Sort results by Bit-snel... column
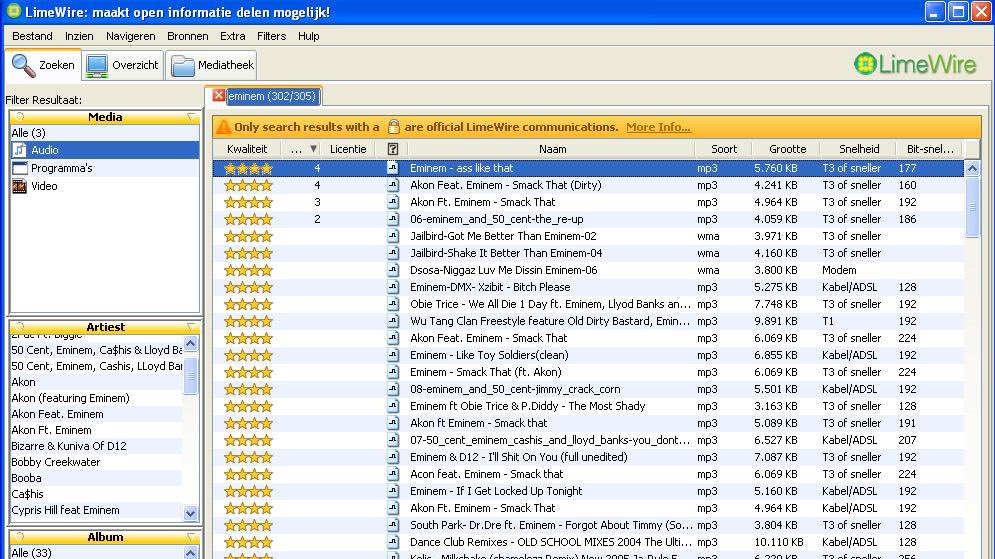The image size is (995, 559). tap(930, 149)
